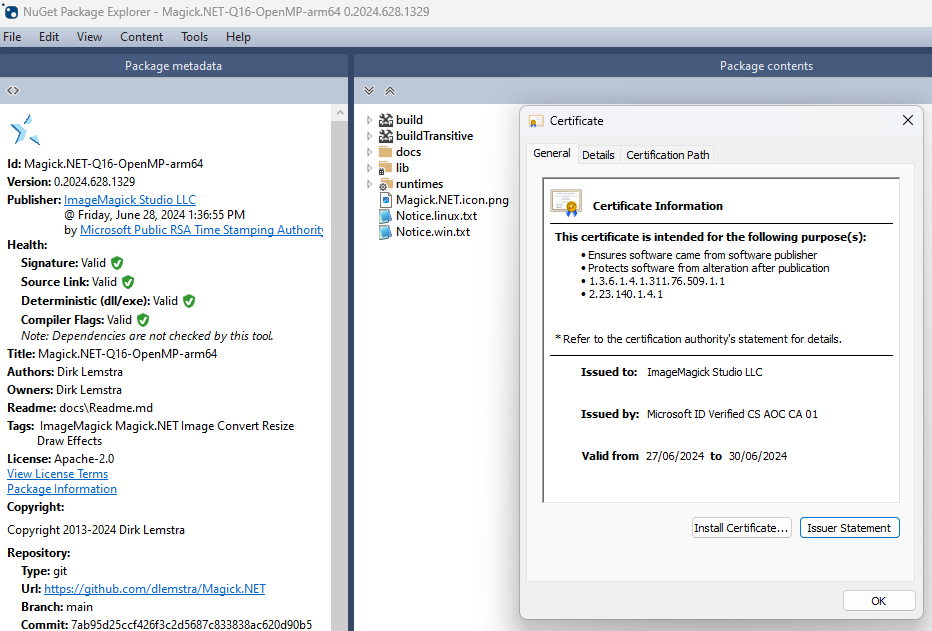Switch to the Details tab

598,155
